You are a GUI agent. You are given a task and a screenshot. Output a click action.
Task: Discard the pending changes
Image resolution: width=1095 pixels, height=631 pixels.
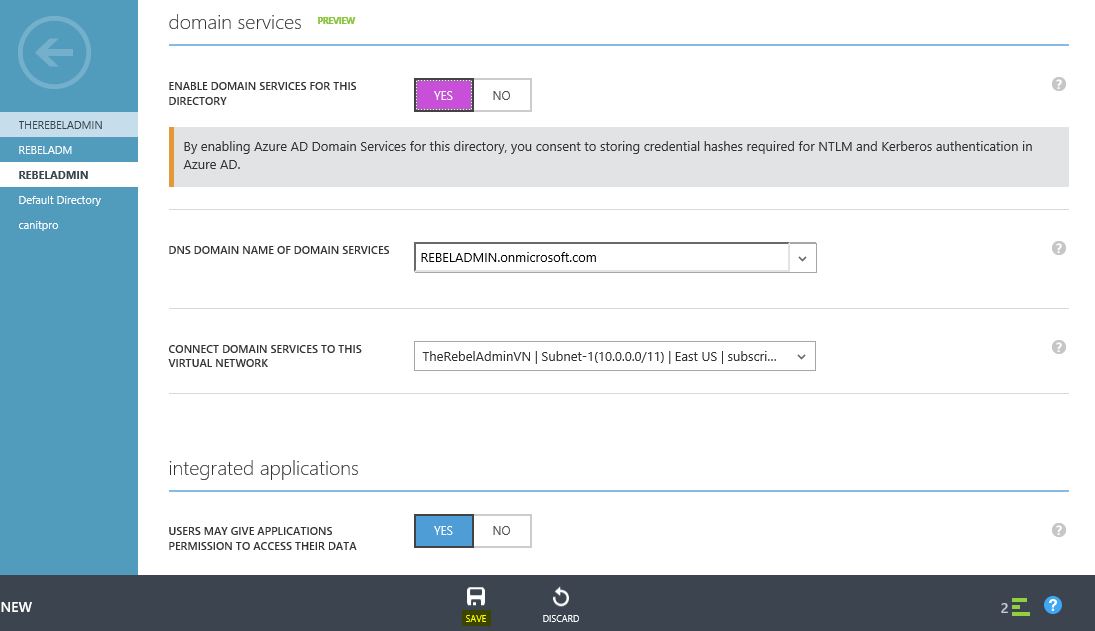pyautogui.click(x=561, y=605)
